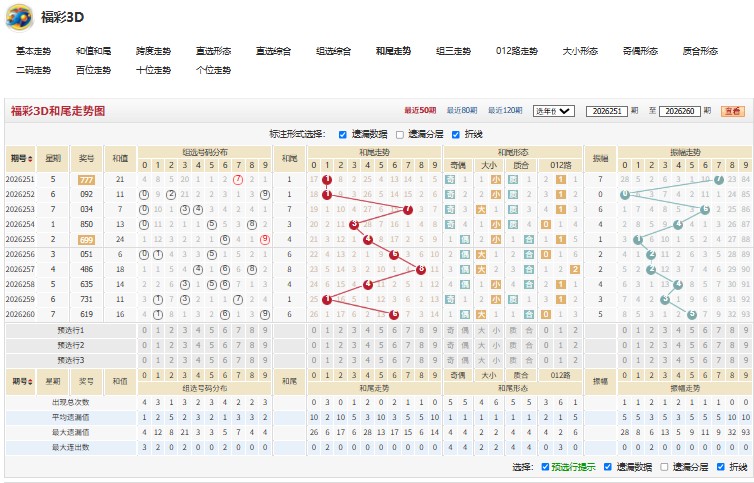Open the 选年份 dropdown
754x483 pixels.
click(553, 111)
